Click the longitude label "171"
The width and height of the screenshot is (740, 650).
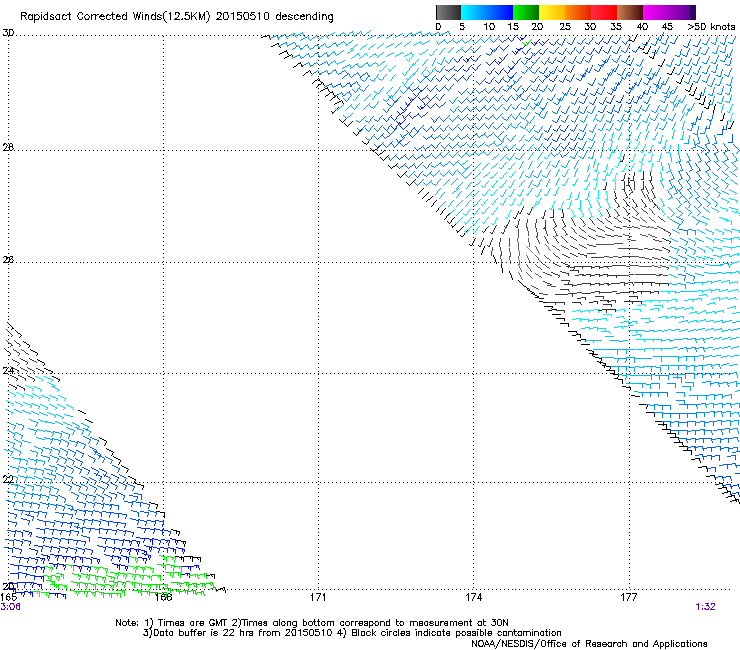click(x=318, y=597)
